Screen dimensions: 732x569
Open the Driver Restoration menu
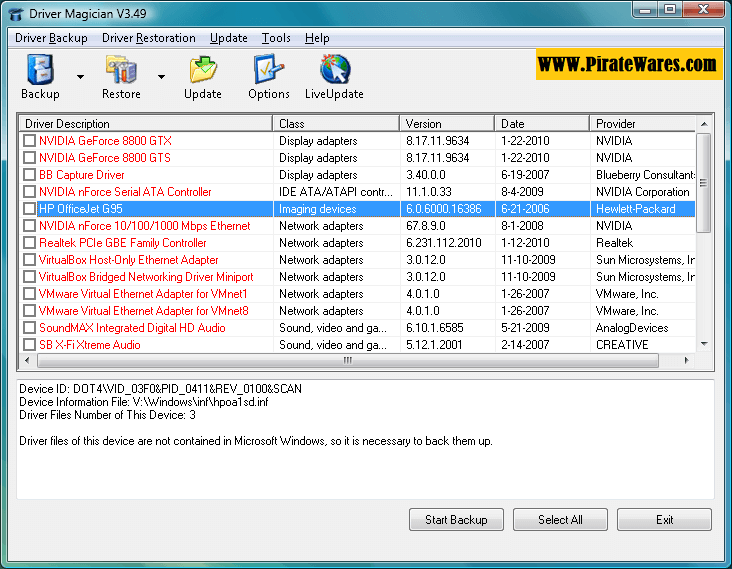coord(148,38)
